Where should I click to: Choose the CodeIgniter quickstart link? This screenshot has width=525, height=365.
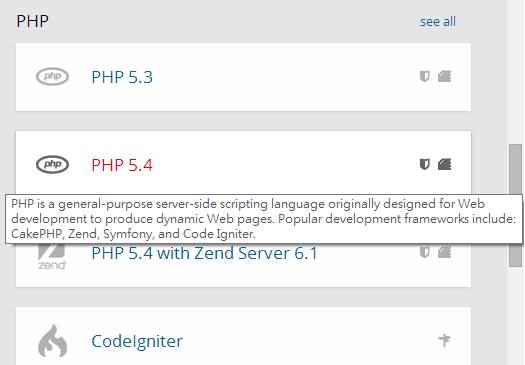point(137,341)
